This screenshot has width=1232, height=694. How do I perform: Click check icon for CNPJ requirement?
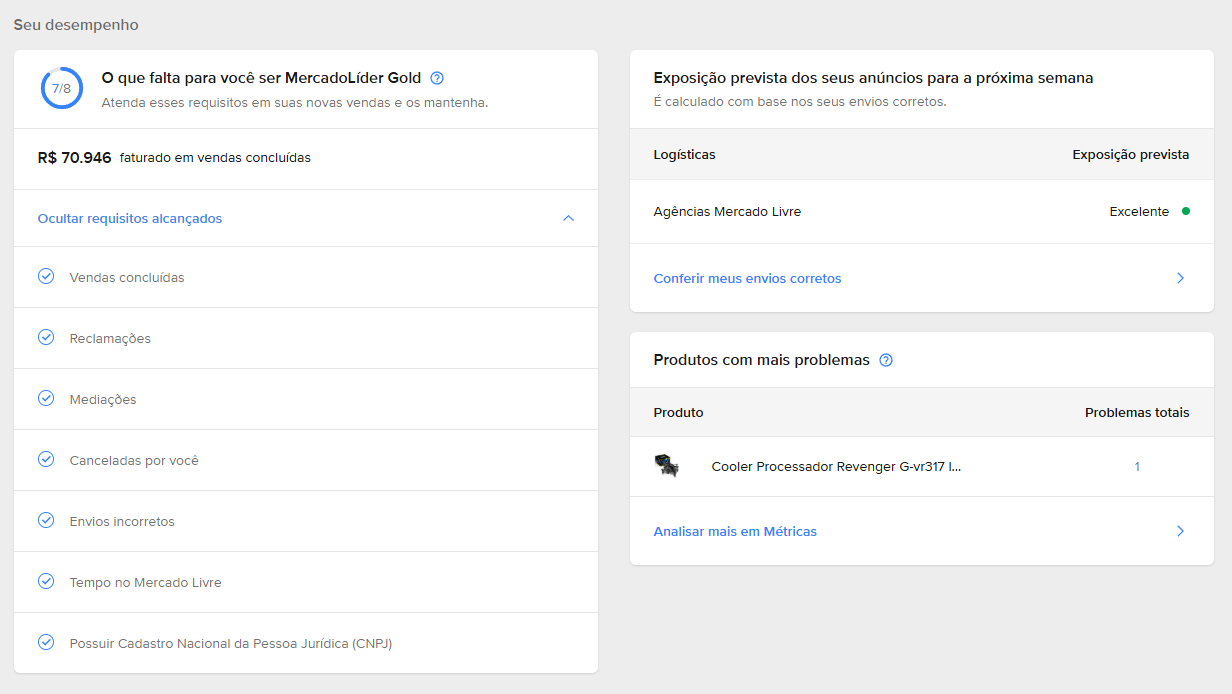point(46,642)
